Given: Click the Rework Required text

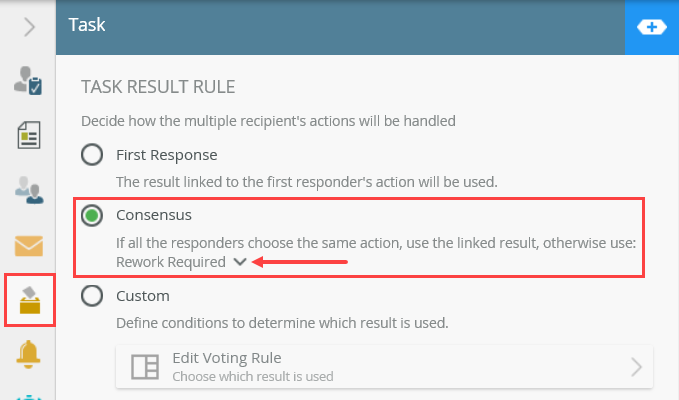Looking at the screenshot, I should (x=170, y=262).
